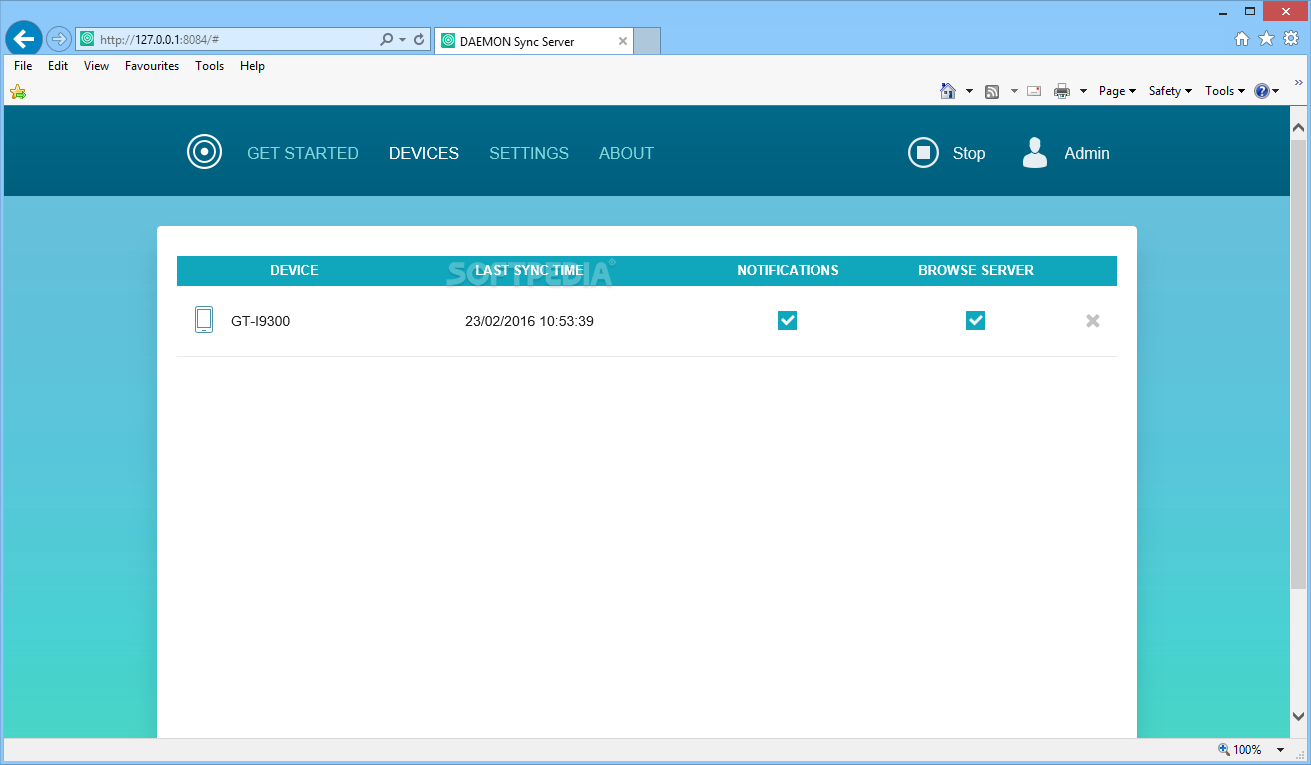Screen dimensions: 1311x765
Task: Expand the zoom level dropdown arrow
Action: [x=1280, y=750]
